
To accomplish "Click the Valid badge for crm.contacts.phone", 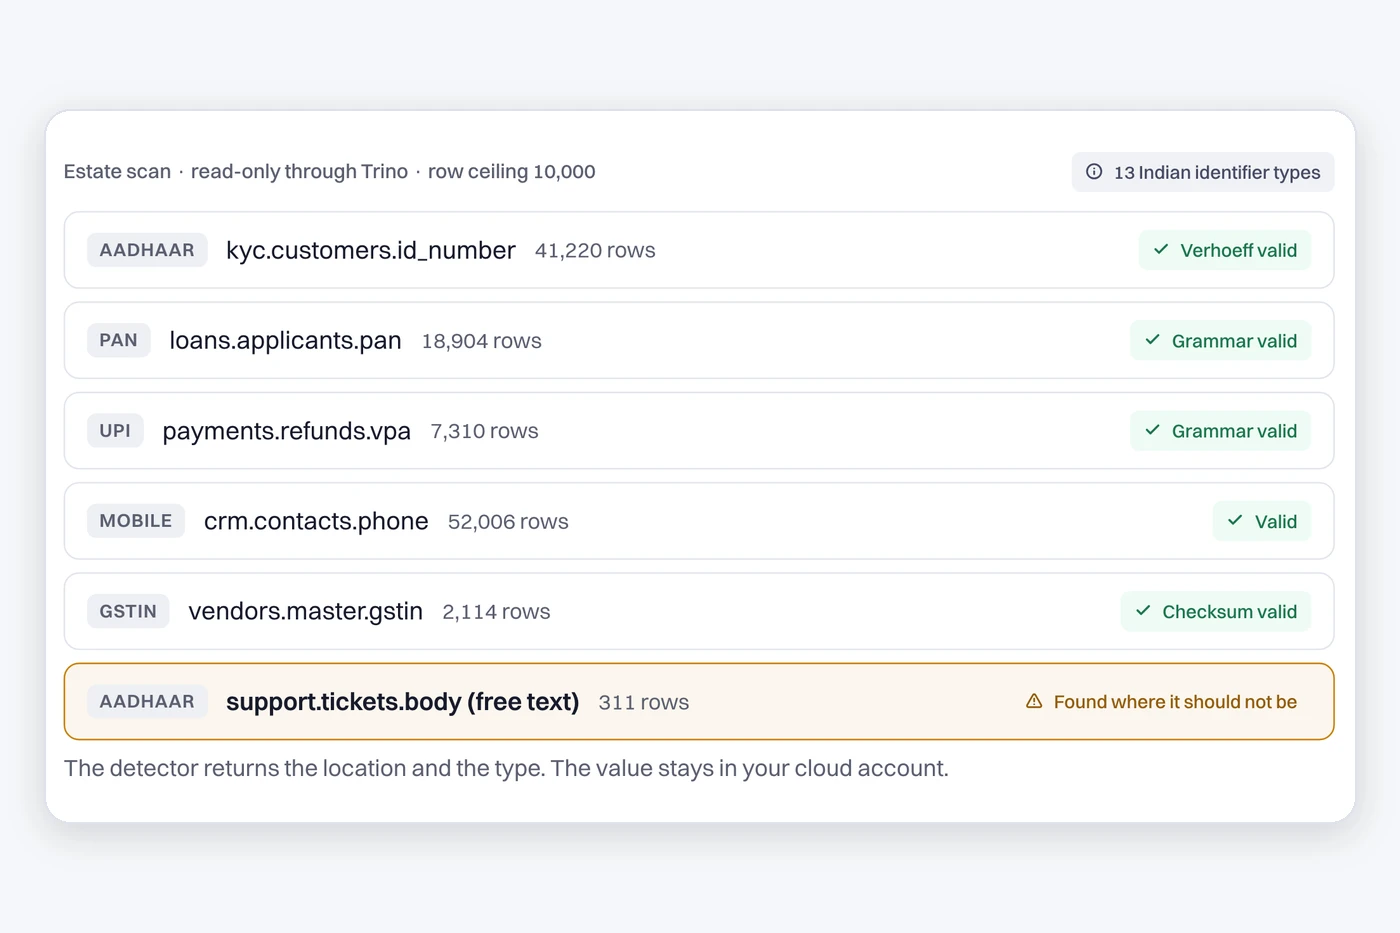I will click(1262, 521).
